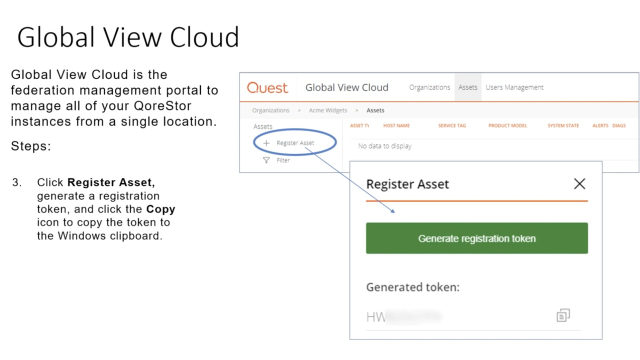Click the Register Asset dialog title
Image resolution: width=640 pixels, height=360 pixels.
pyautogui.click(x=407, y=184)
